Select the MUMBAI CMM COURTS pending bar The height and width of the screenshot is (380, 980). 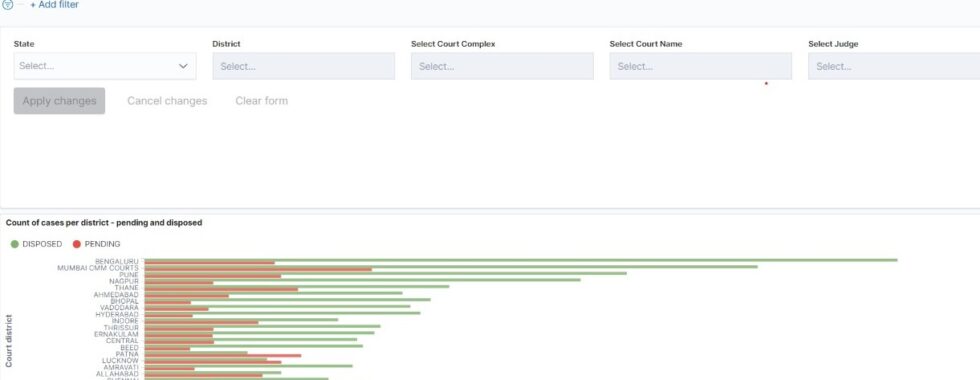(258, 269)
